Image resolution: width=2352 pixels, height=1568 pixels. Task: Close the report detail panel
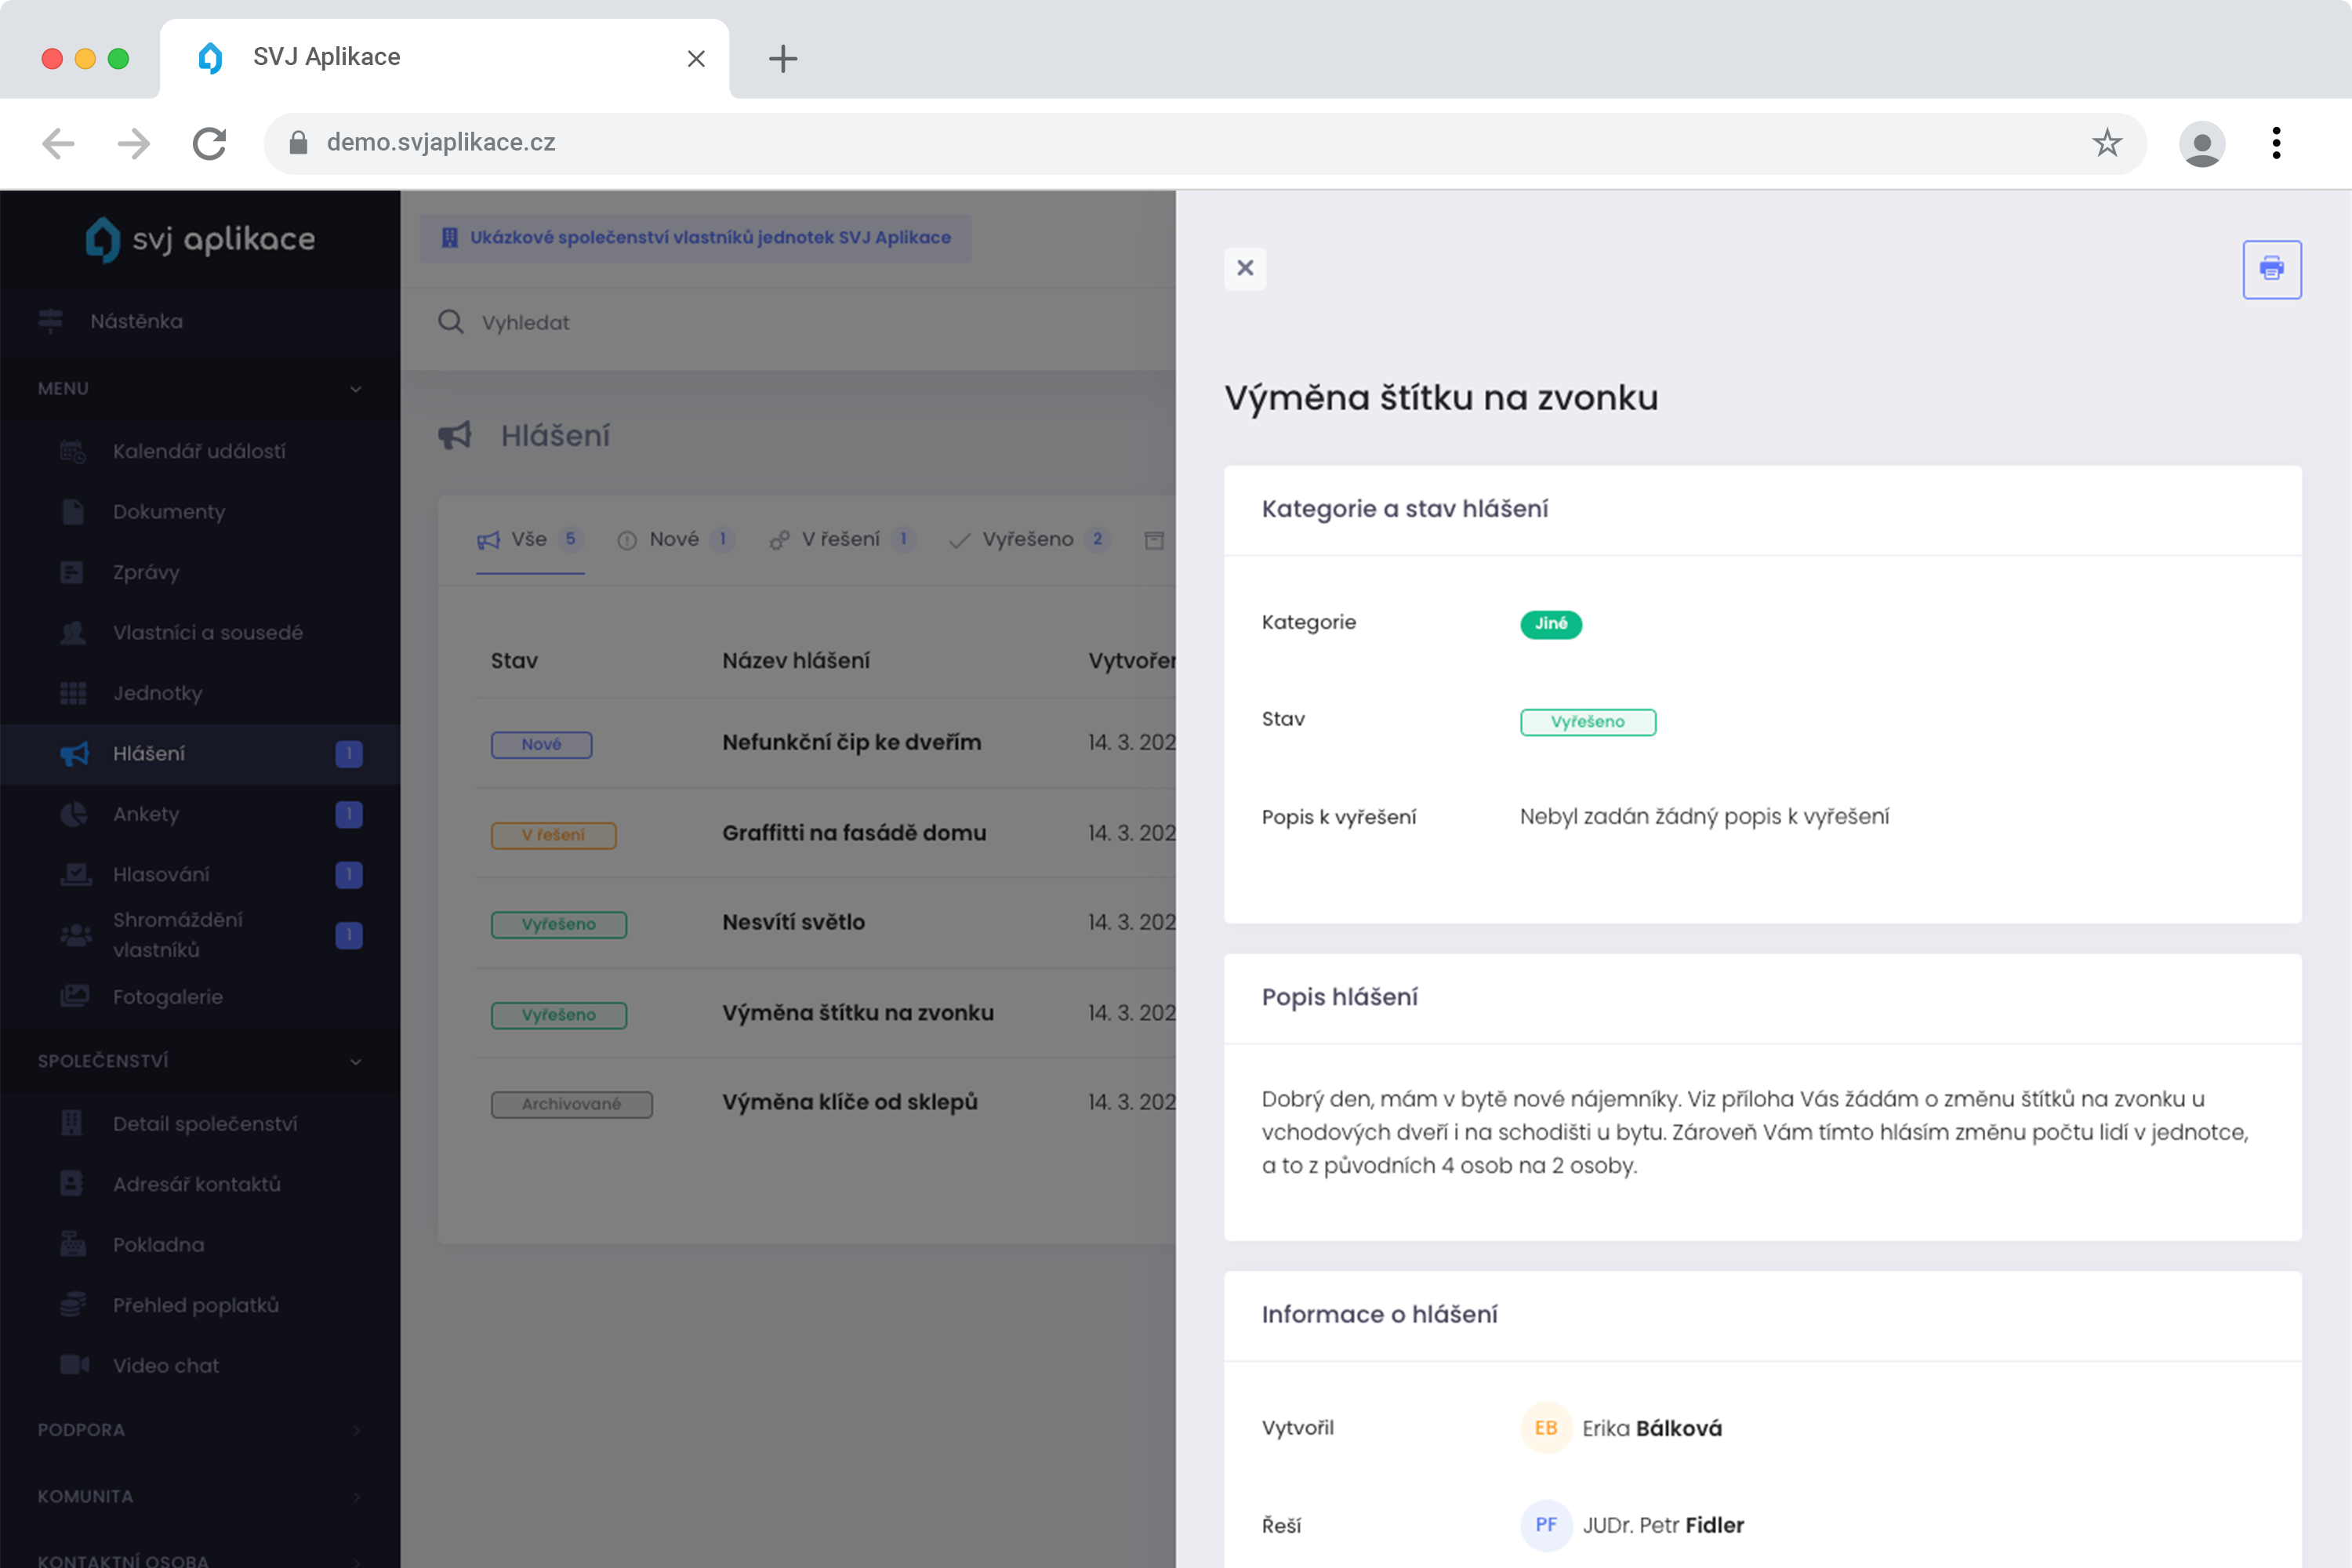[x=1245, y=268]
